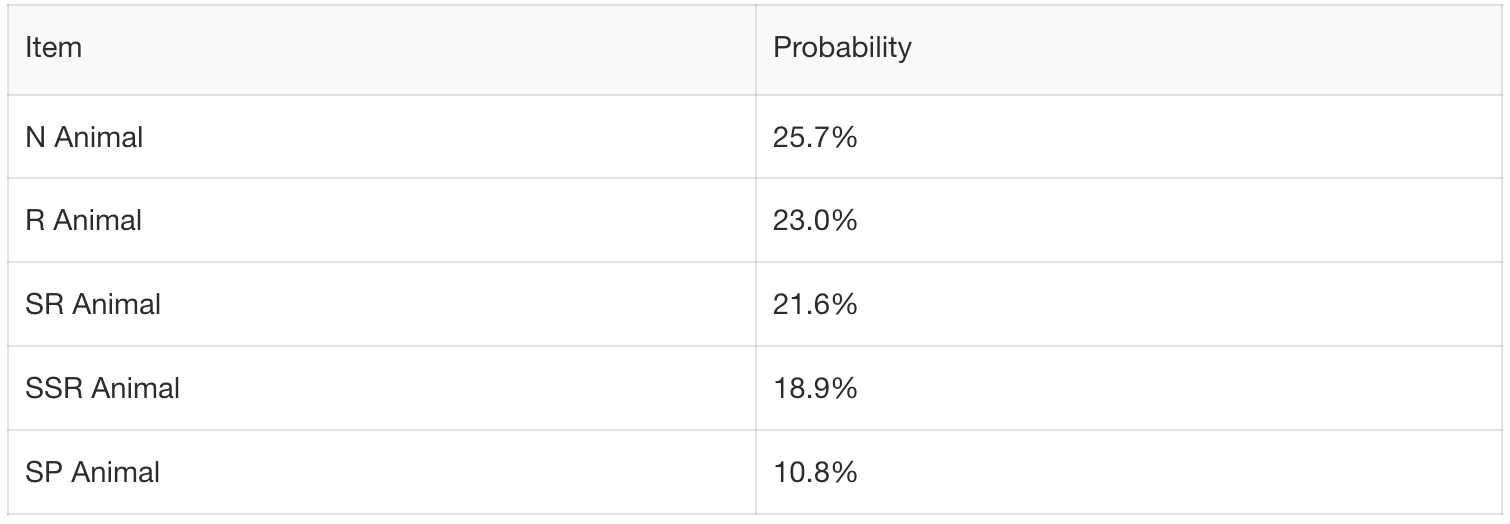Click the 23.0% probability value
Viewport: 1510px width, 524px height.
point(815,220)
